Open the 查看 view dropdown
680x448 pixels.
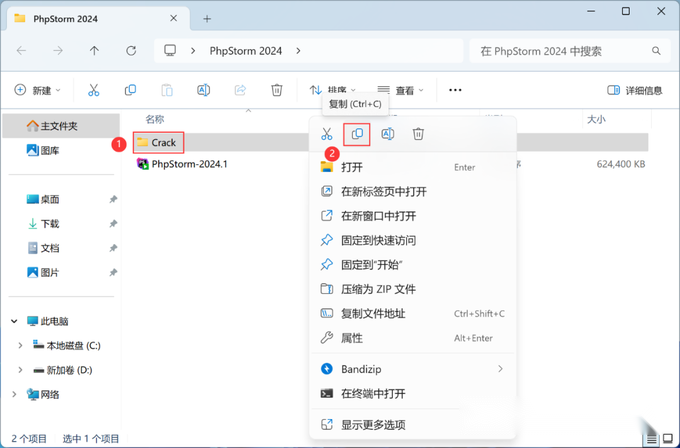pyautogui.click(x=400, y=90)
